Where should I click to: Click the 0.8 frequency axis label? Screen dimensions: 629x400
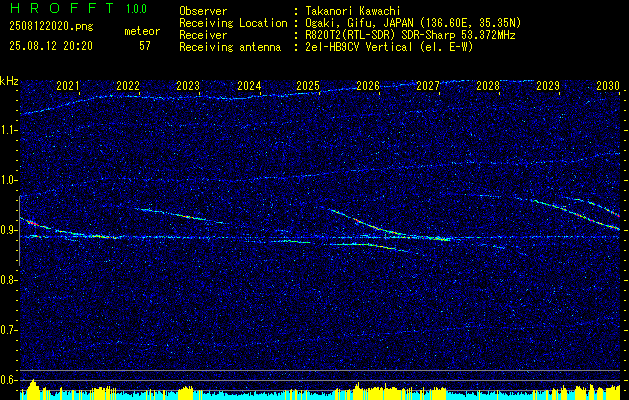[9, 280]
